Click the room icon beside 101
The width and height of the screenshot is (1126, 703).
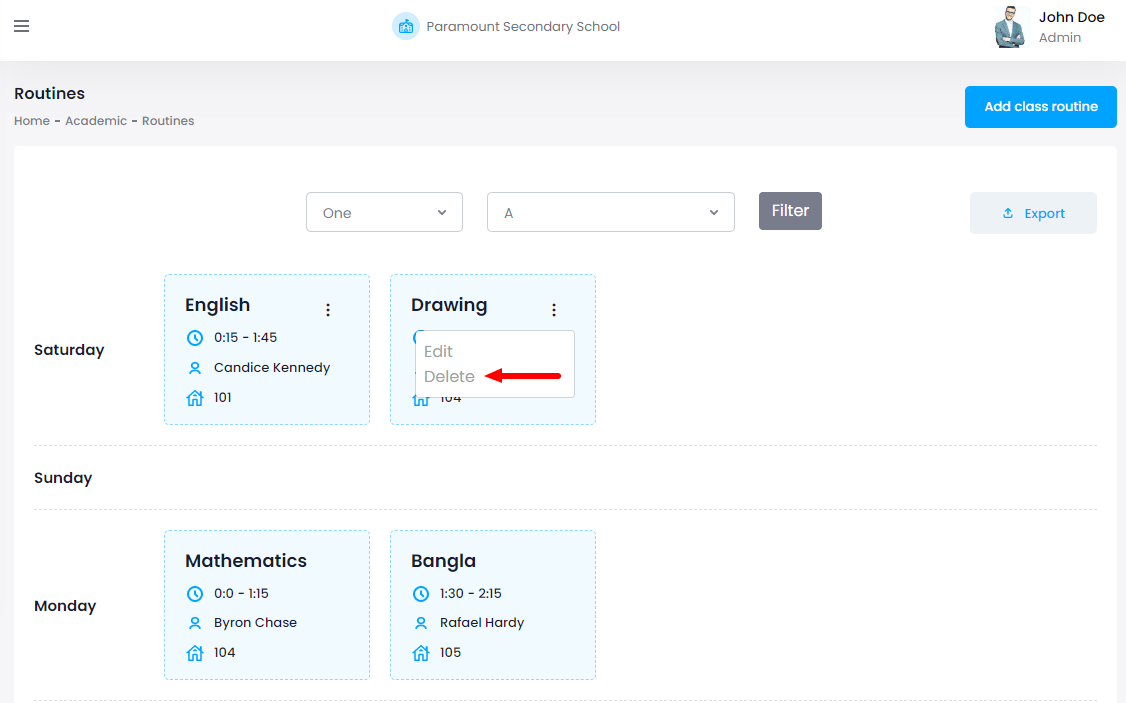(x=195, y=398)
